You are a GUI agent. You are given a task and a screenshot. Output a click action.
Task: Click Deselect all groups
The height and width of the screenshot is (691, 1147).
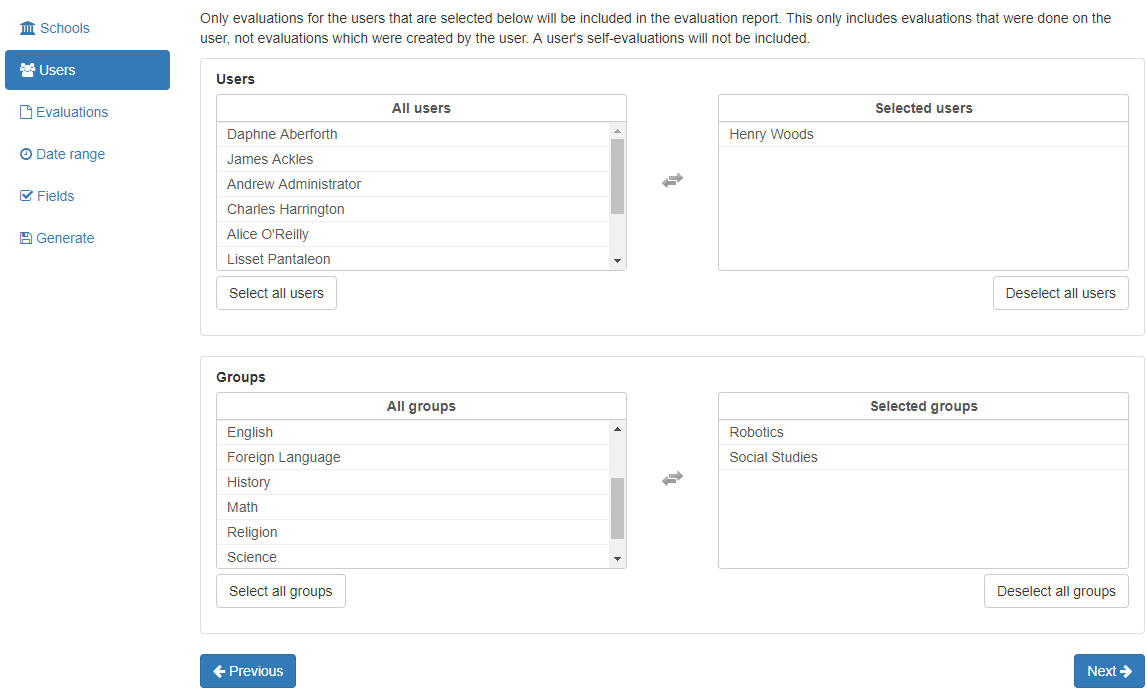(x=1056, y=592)
